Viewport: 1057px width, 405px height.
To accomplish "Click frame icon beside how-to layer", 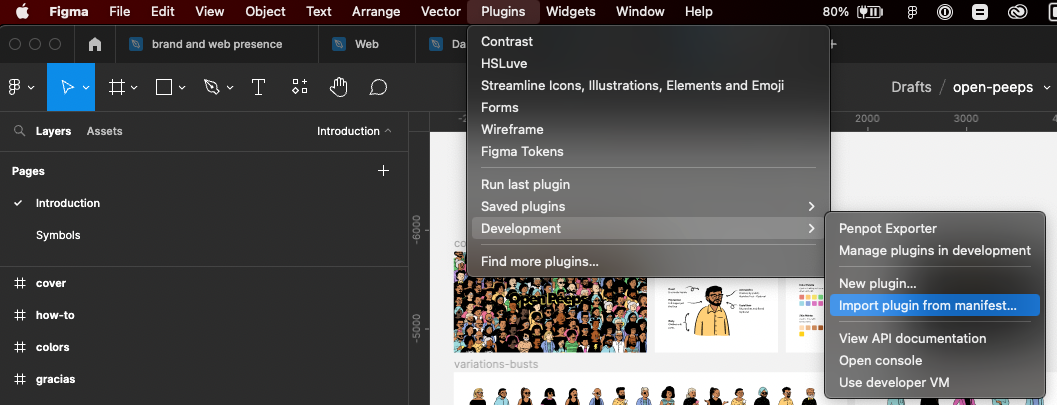I will [20, 315].
